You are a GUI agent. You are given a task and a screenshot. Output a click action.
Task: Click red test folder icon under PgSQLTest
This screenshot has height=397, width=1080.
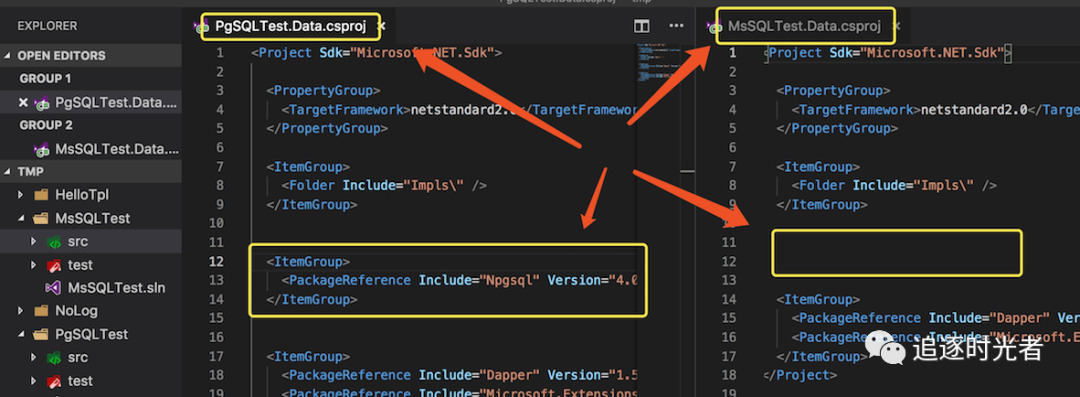coord(54,381)
